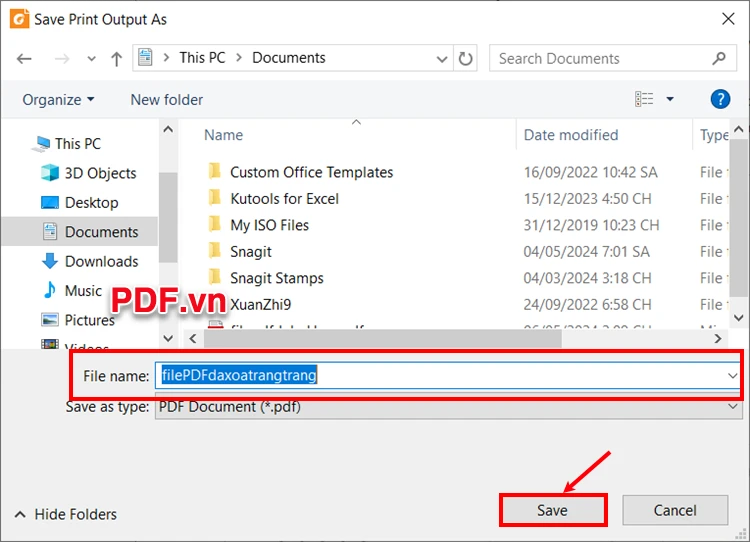Select the Snagit Stamps folder
The height and width of the screenshot is (542, 750).
point(276,278)
